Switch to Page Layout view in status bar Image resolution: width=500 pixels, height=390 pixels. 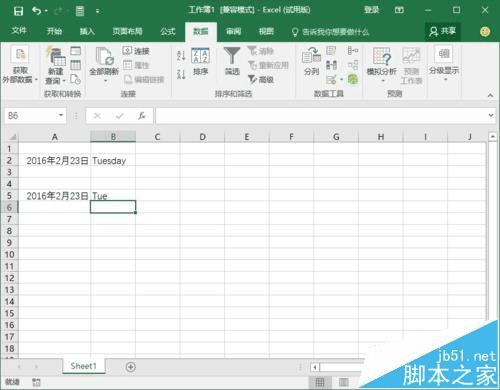coord(344,382)
